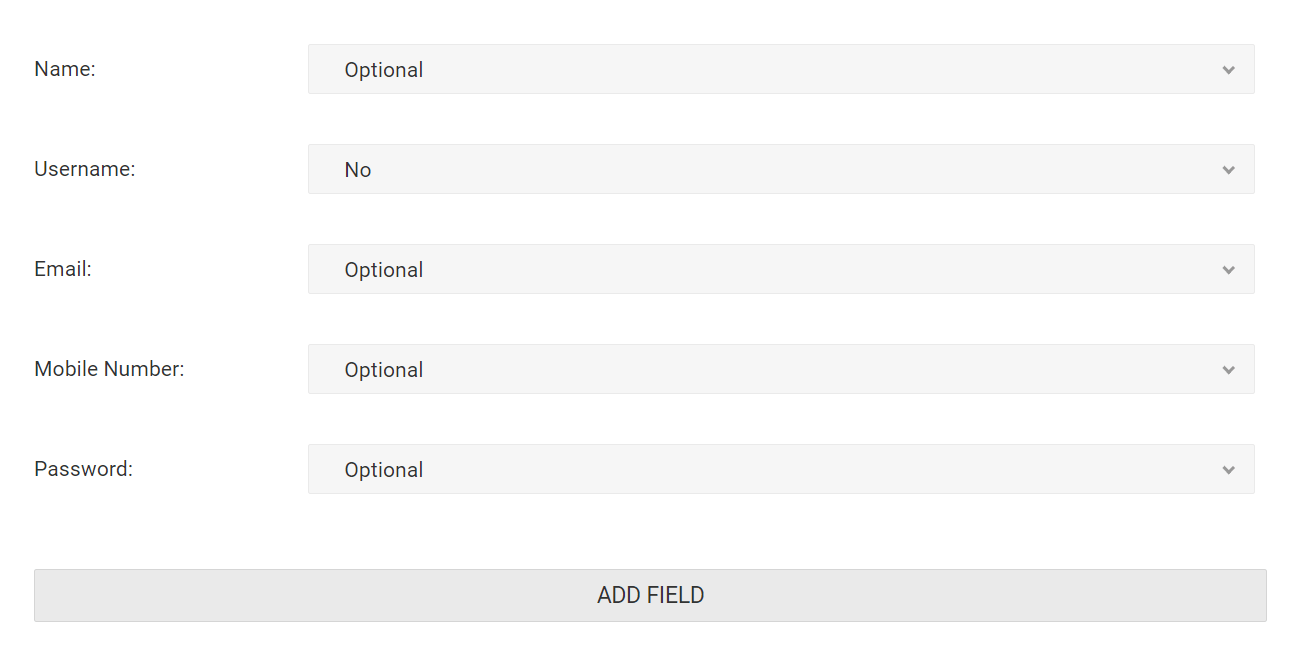Click the chevron arrow on the Name dropdown

(x=1228, y=70)
